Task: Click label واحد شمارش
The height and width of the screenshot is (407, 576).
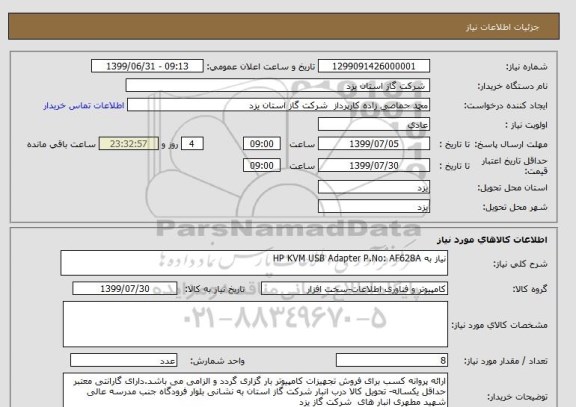Action: click(217, 361)
